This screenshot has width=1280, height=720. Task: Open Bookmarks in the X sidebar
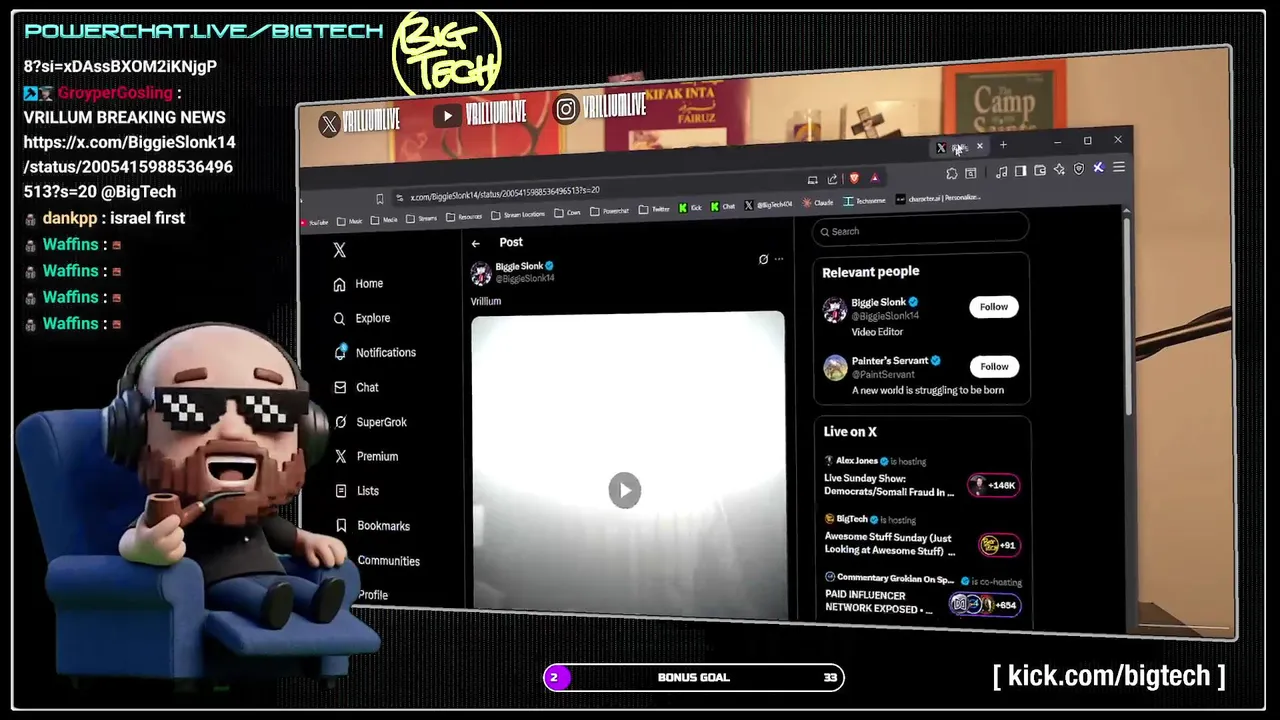tap(373, 526)
